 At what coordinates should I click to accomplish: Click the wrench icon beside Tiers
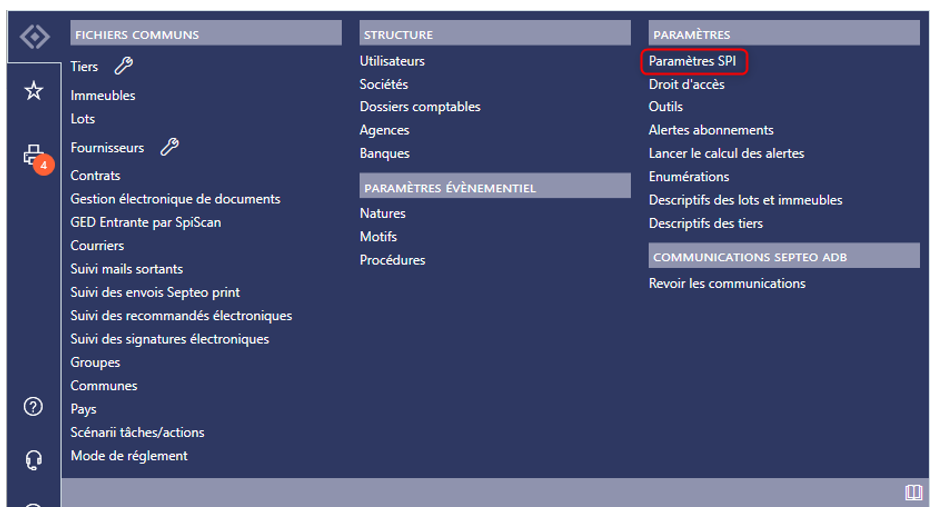(x=124, y=66)
